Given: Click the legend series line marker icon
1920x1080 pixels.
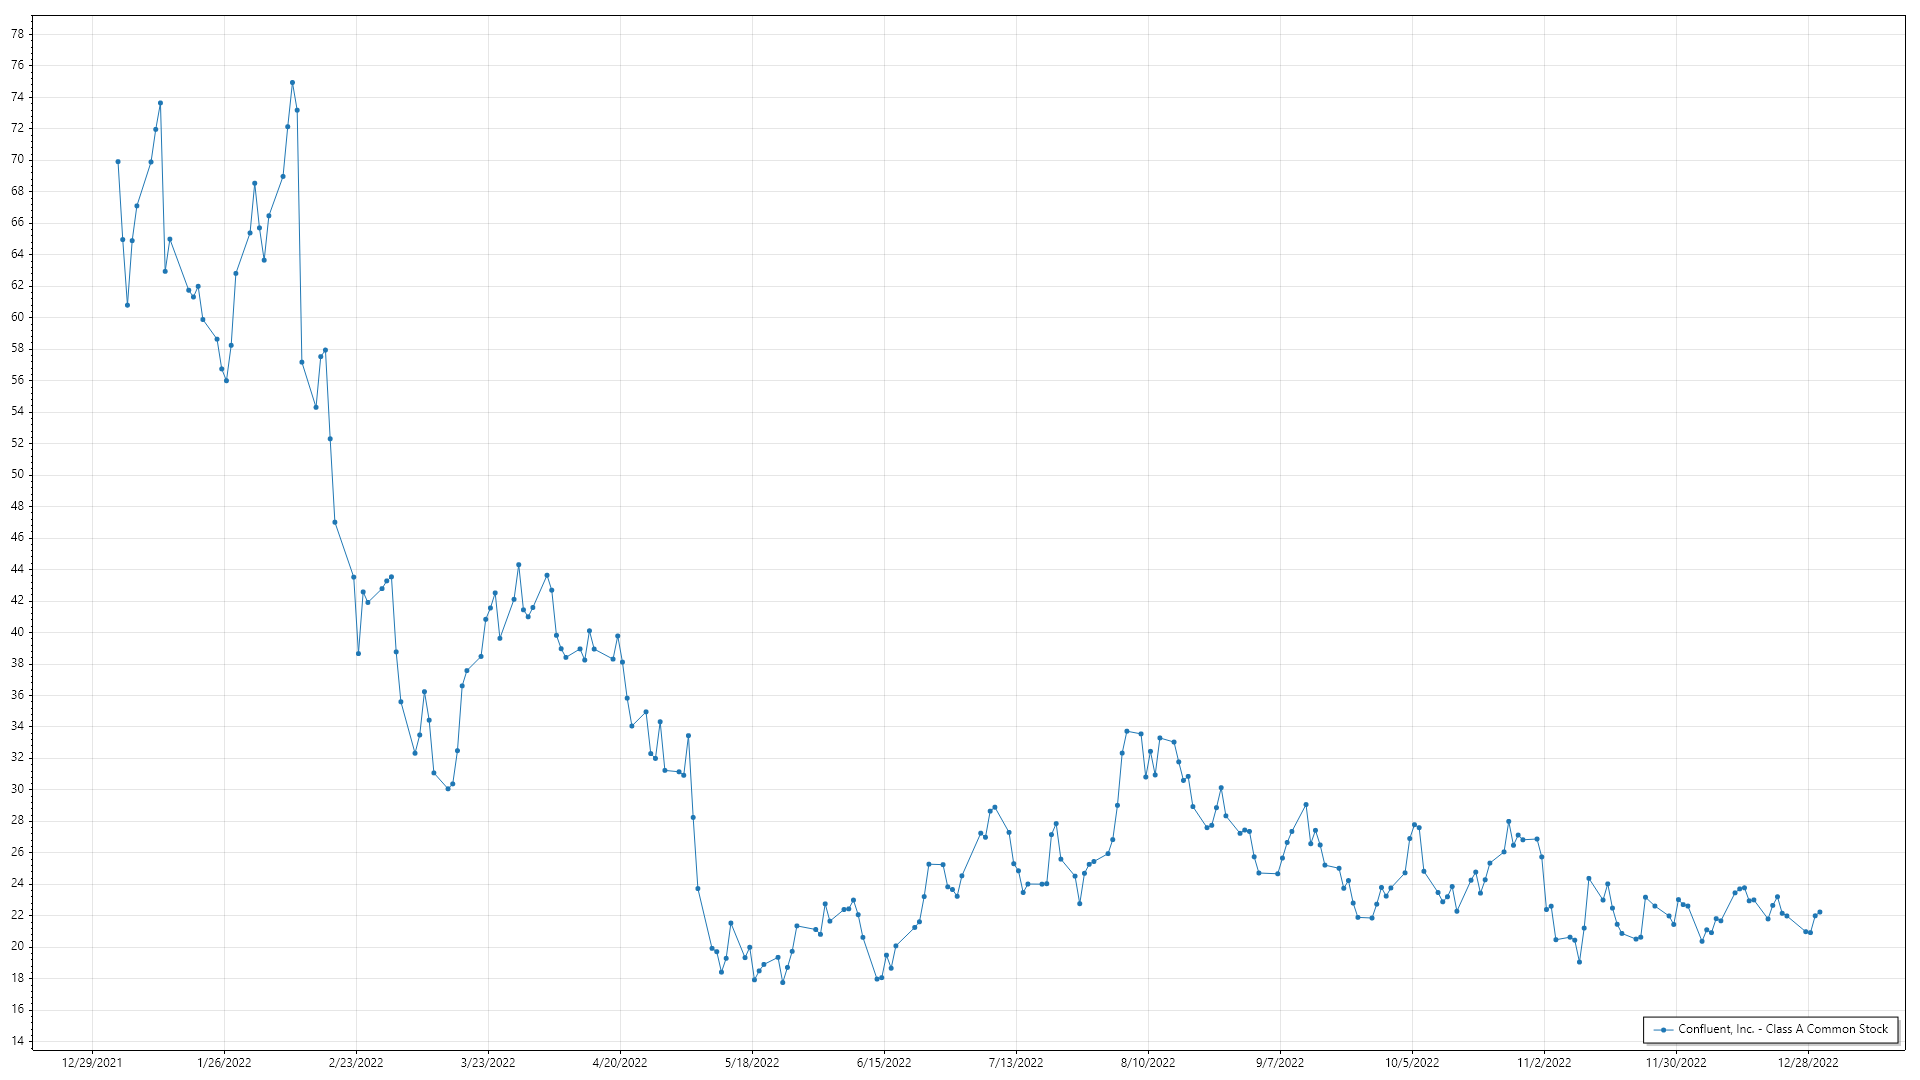Looking at the screenshot, I should tap(1663, 1030).
